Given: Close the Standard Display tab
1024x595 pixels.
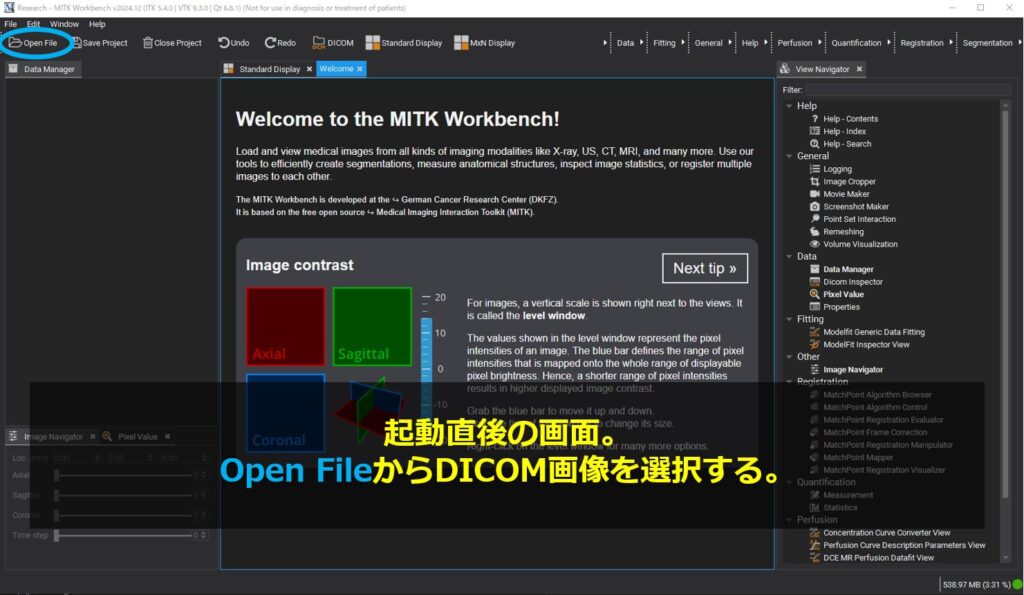Looking at the screenshot, I should click(x=310, y=69).
